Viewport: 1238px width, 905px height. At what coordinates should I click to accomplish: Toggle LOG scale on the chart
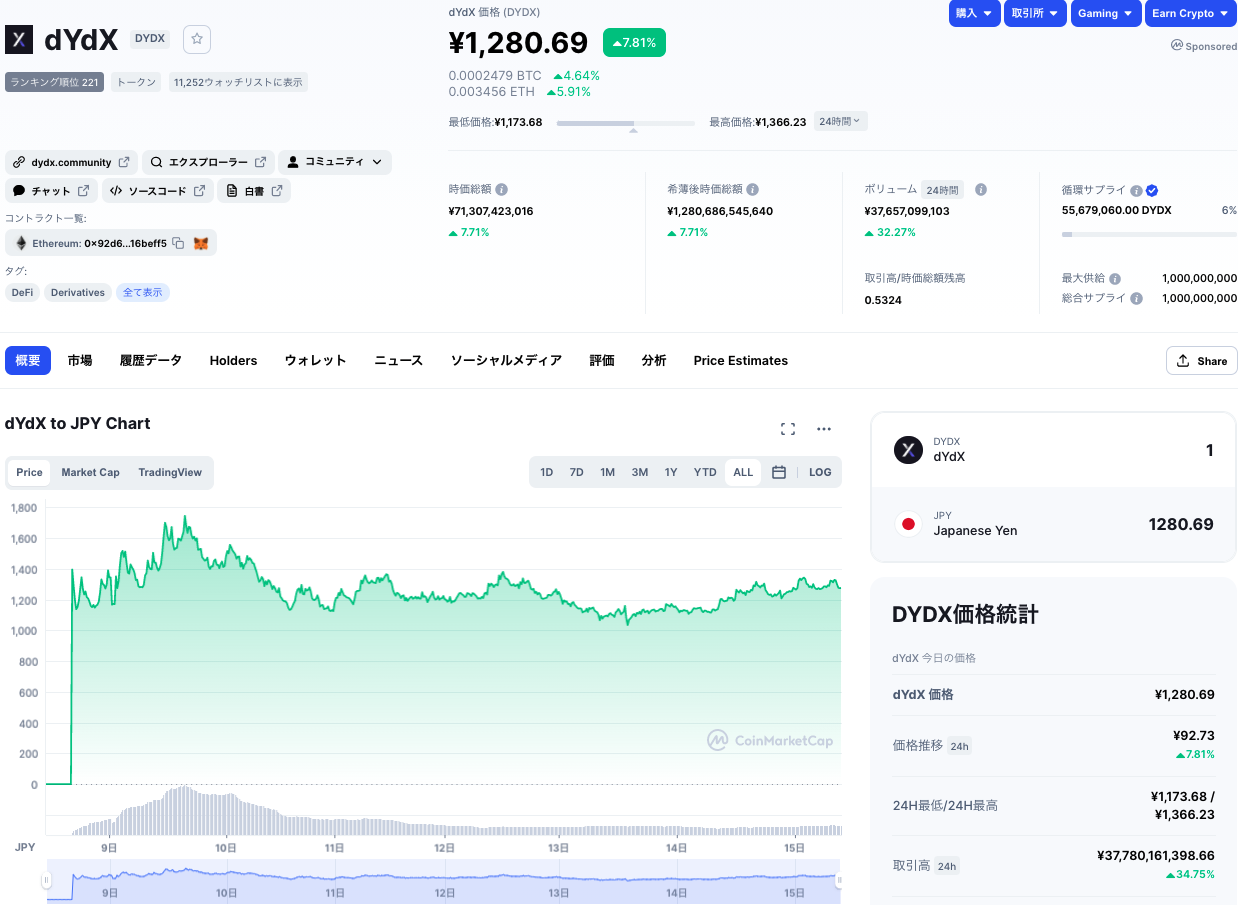[x=820, y=472]
